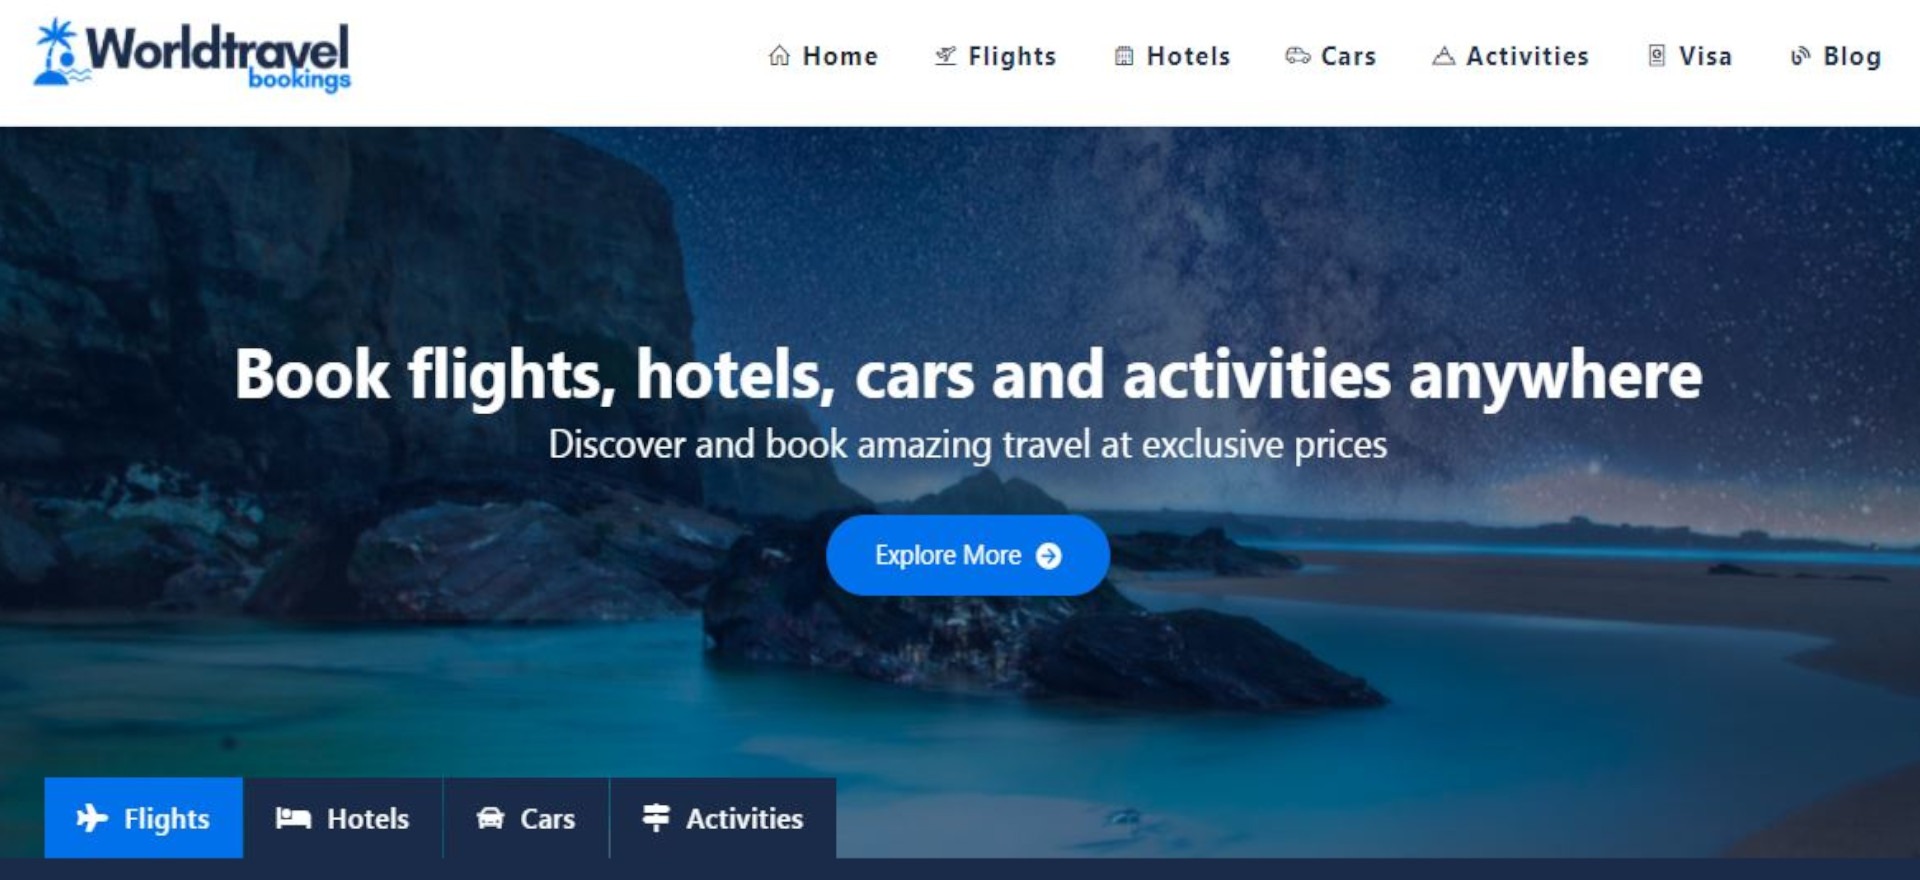Click the car icon in Cars tab
The image size is (1920, 880).
coord(490,818)
